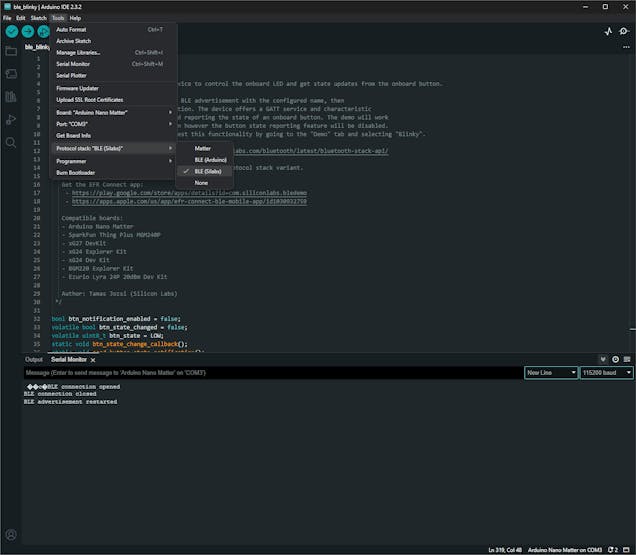Click the Ln 319, Col 48 status entry
The width and height of the screenshot is (636, 555).
(x=505, y=550)
